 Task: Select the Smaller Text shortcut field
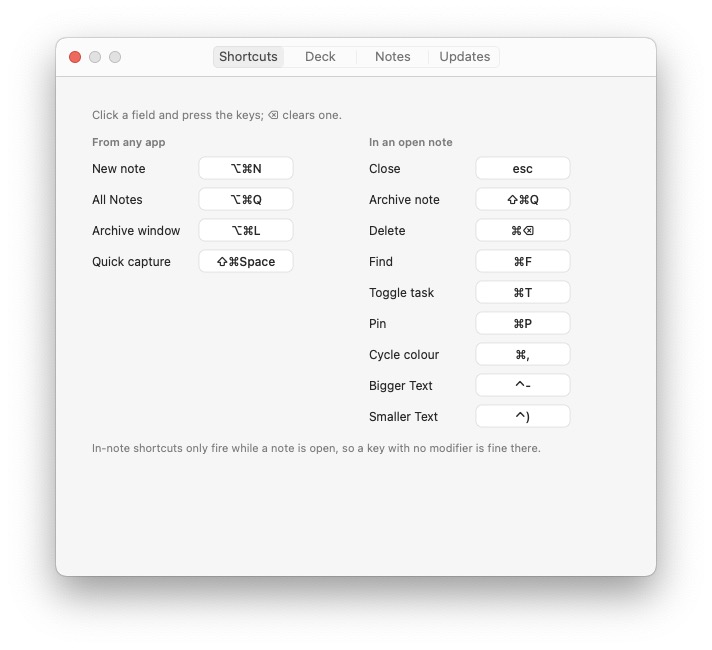pos(523,416)
